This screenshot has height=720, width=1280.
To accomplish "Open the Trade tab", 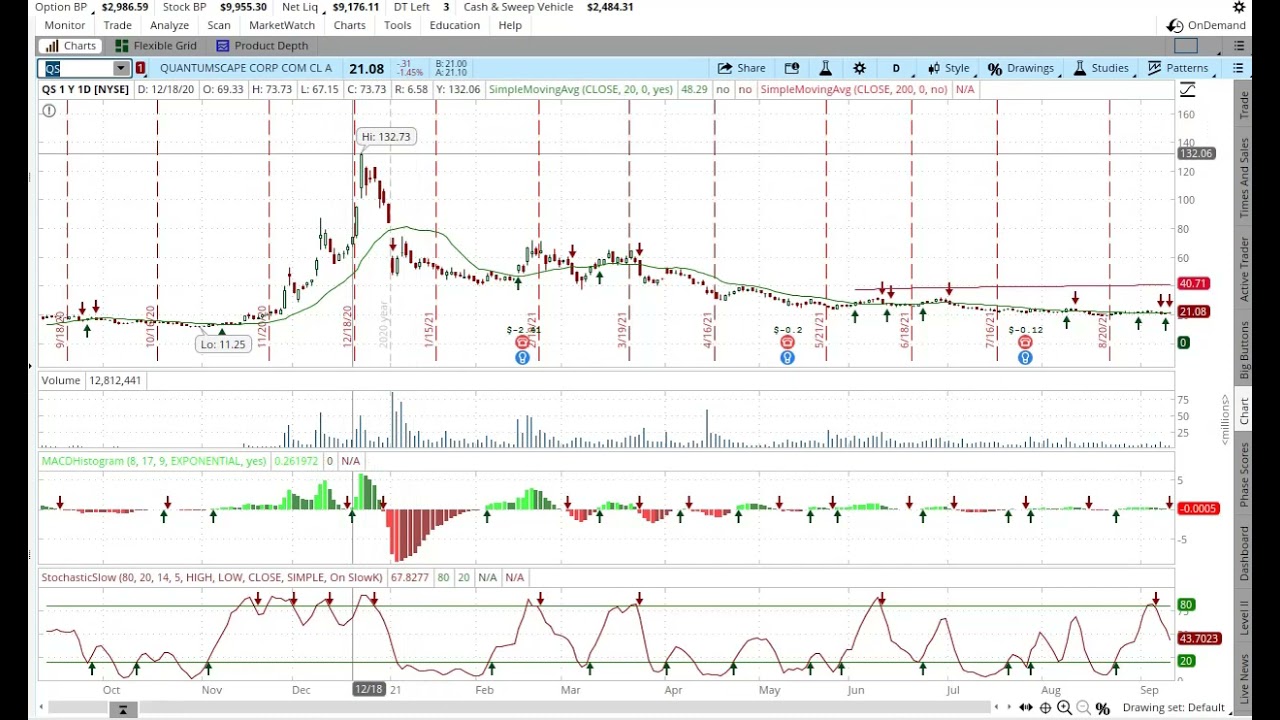I will click(117, 25).
